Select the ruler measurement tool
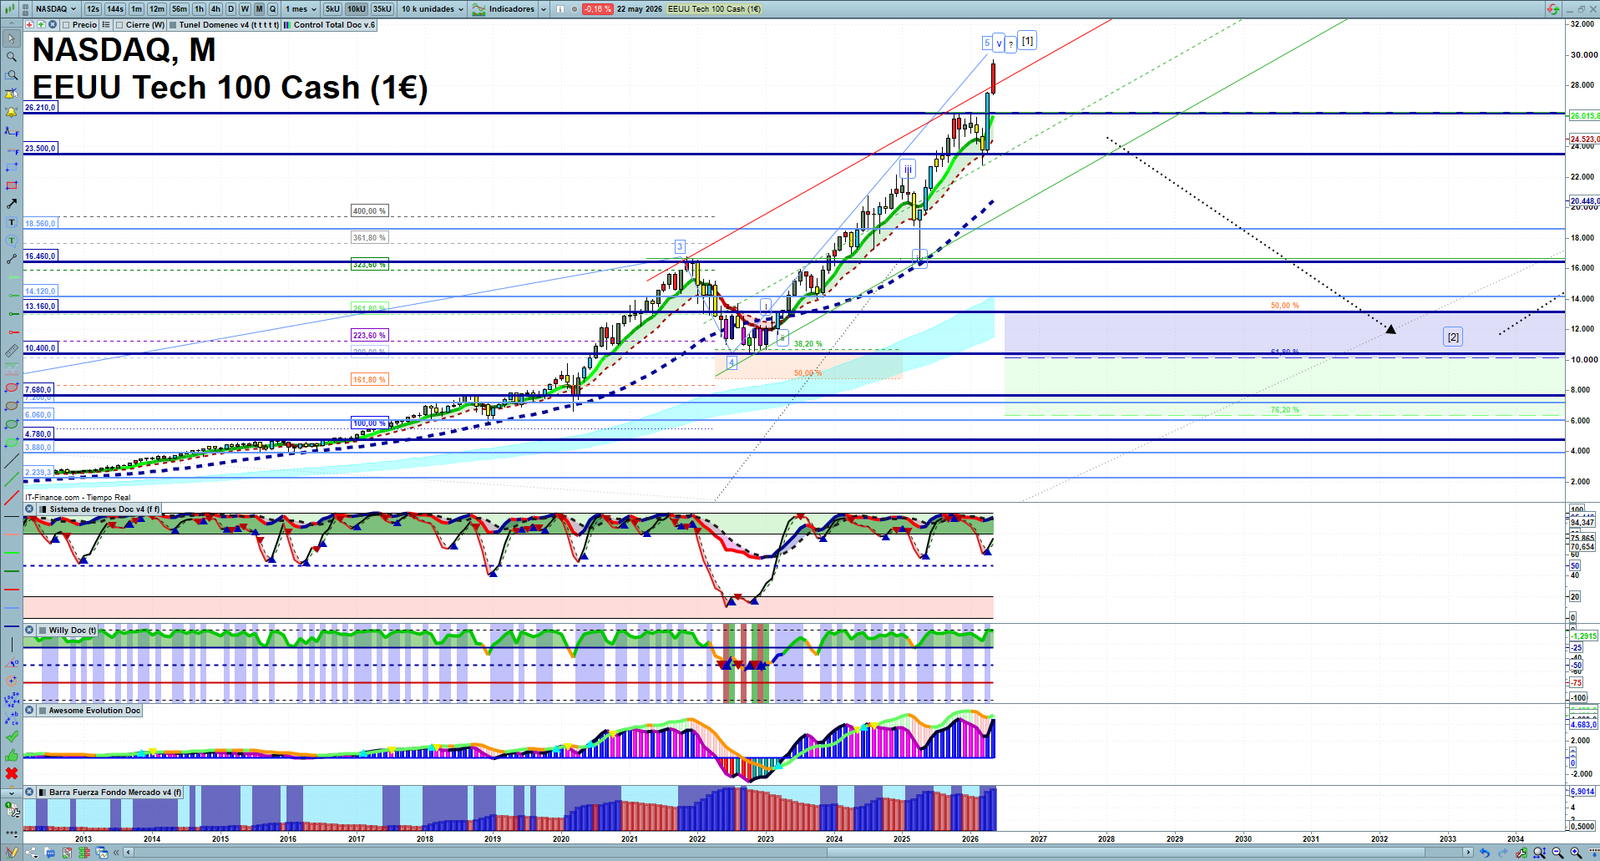Viewport: 1600px width, 861px height. [11, 351]
